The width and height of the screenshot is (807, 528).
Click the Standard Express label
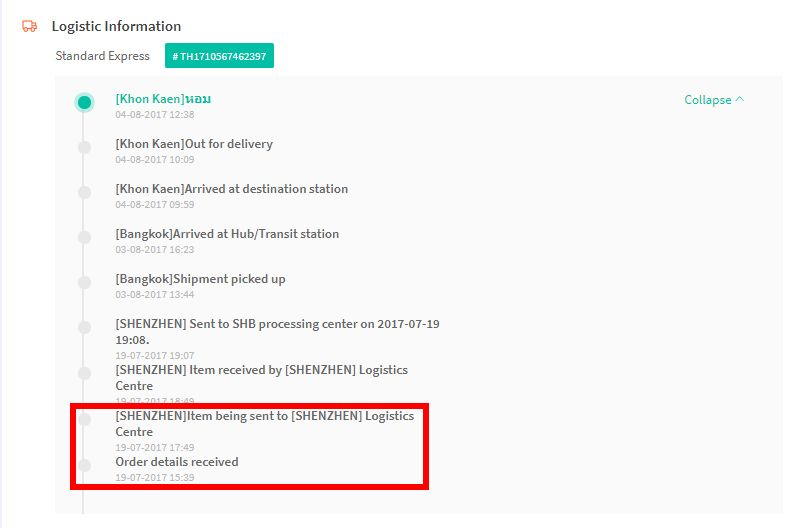(x=102, y=56)
